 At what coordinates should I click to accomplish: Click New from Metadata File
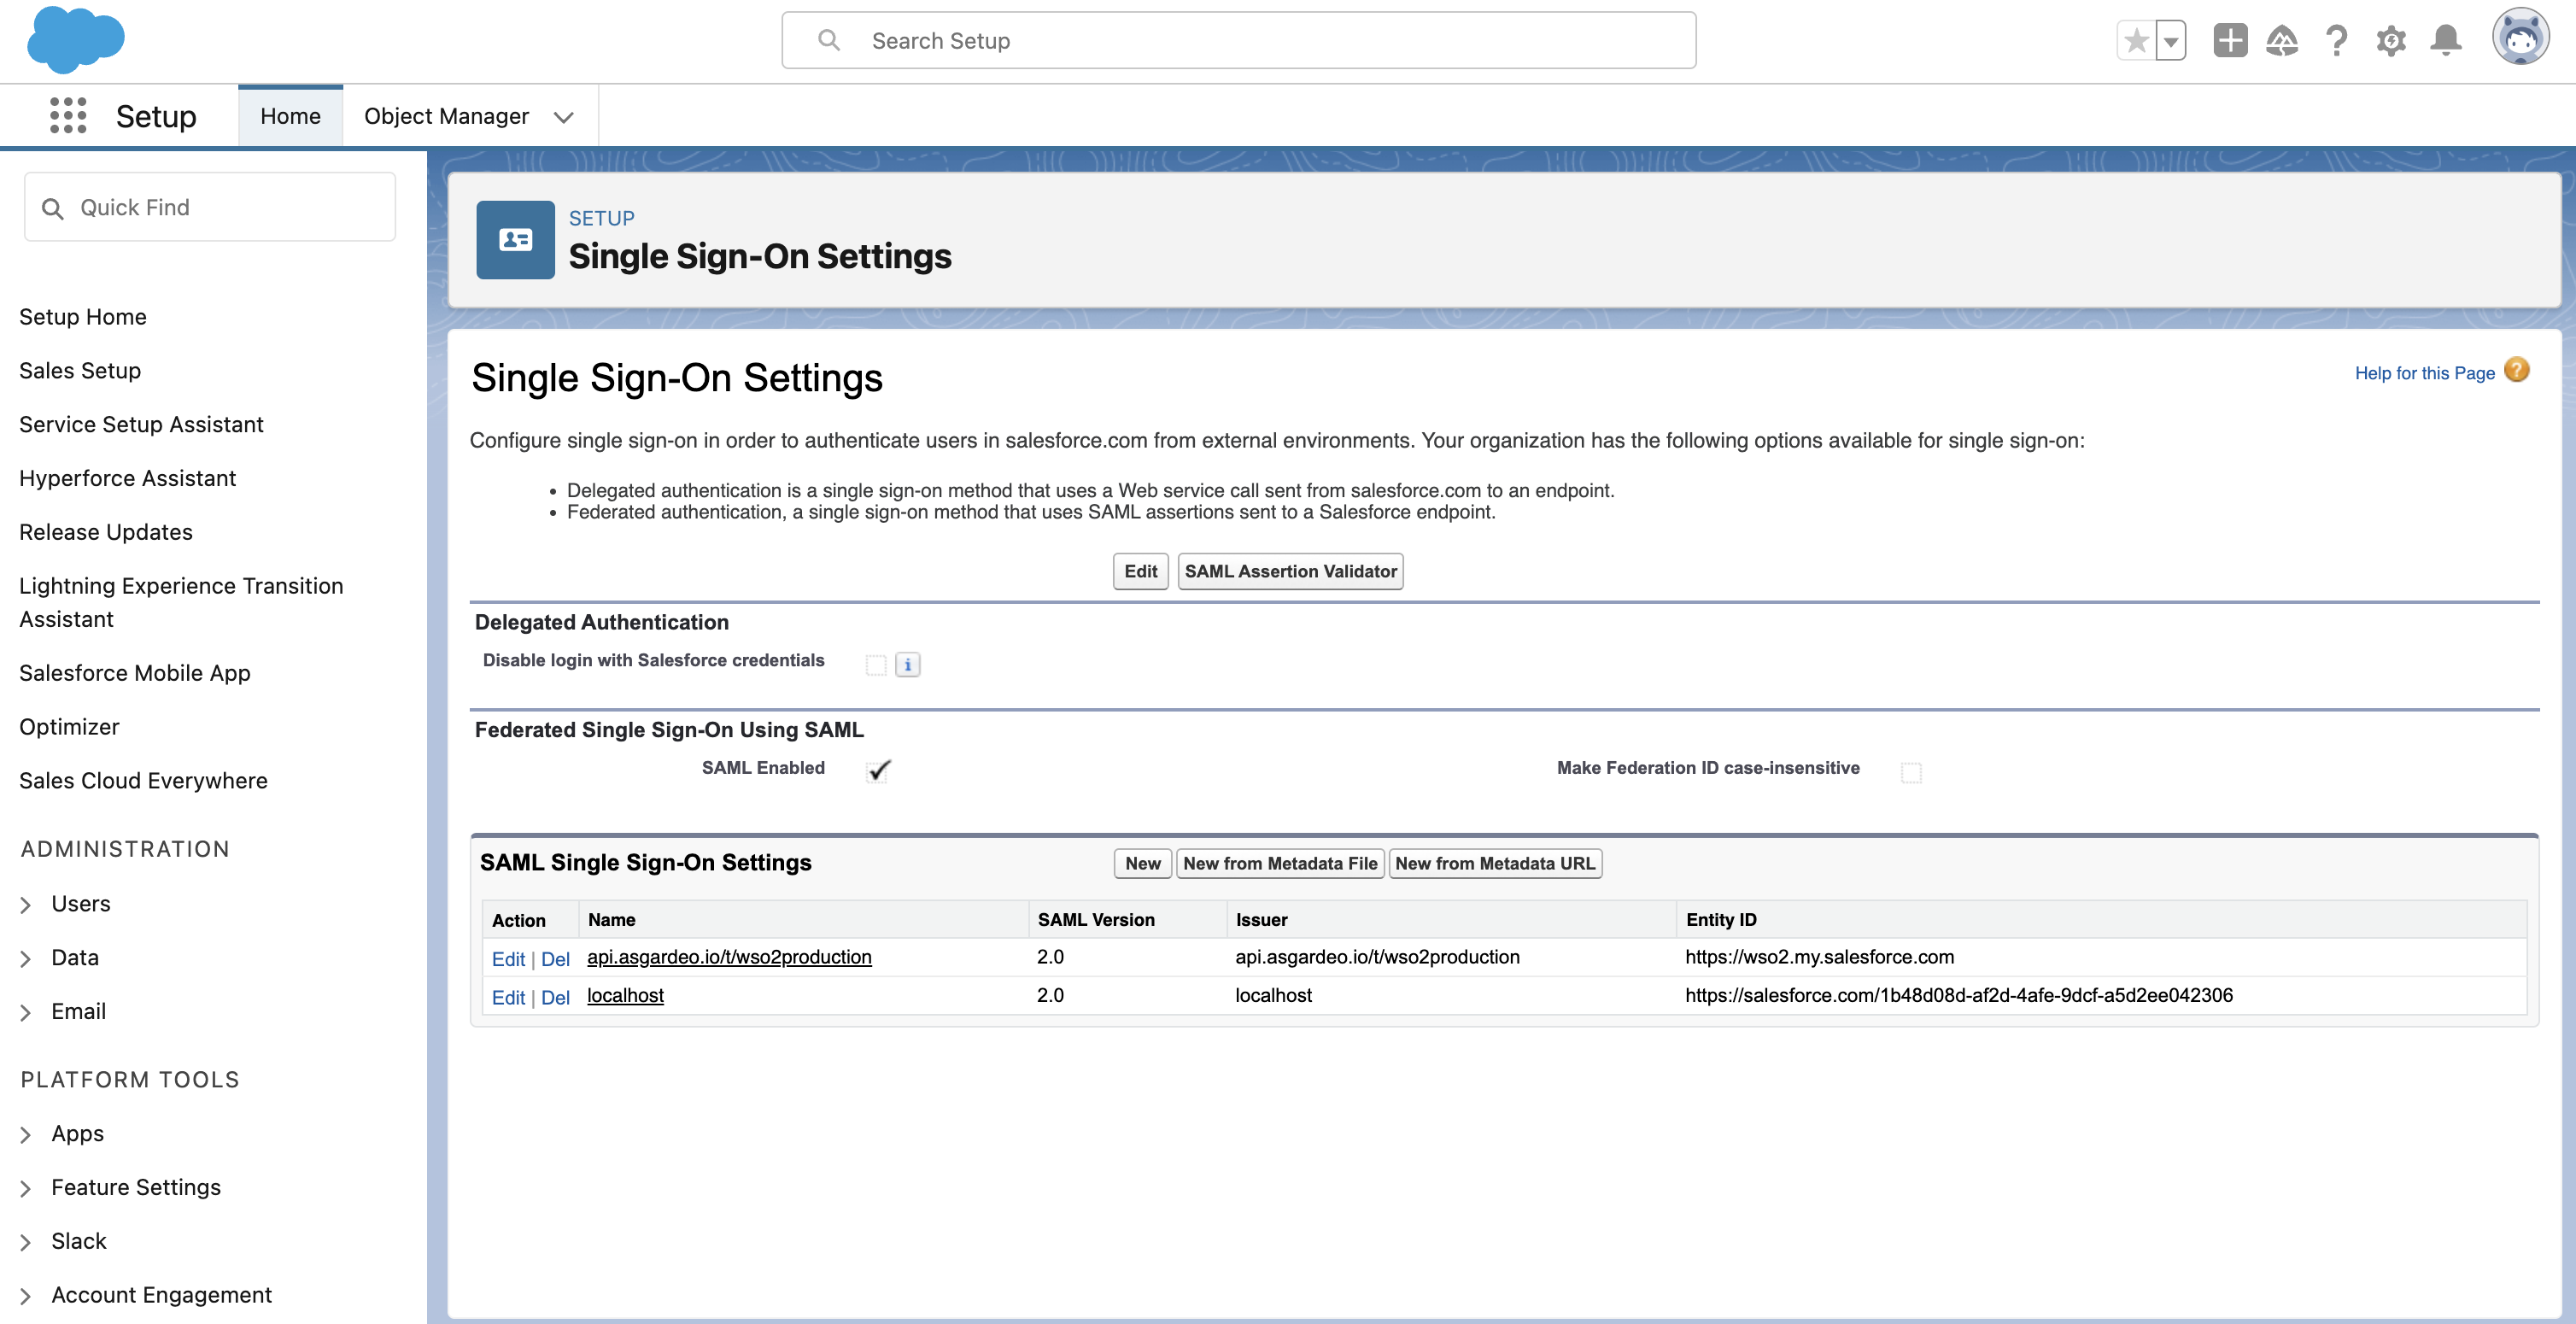(1280, 863)
